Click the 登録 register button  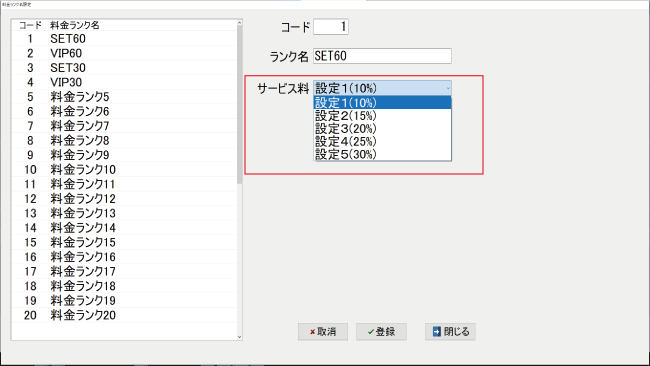pos(381,332)
